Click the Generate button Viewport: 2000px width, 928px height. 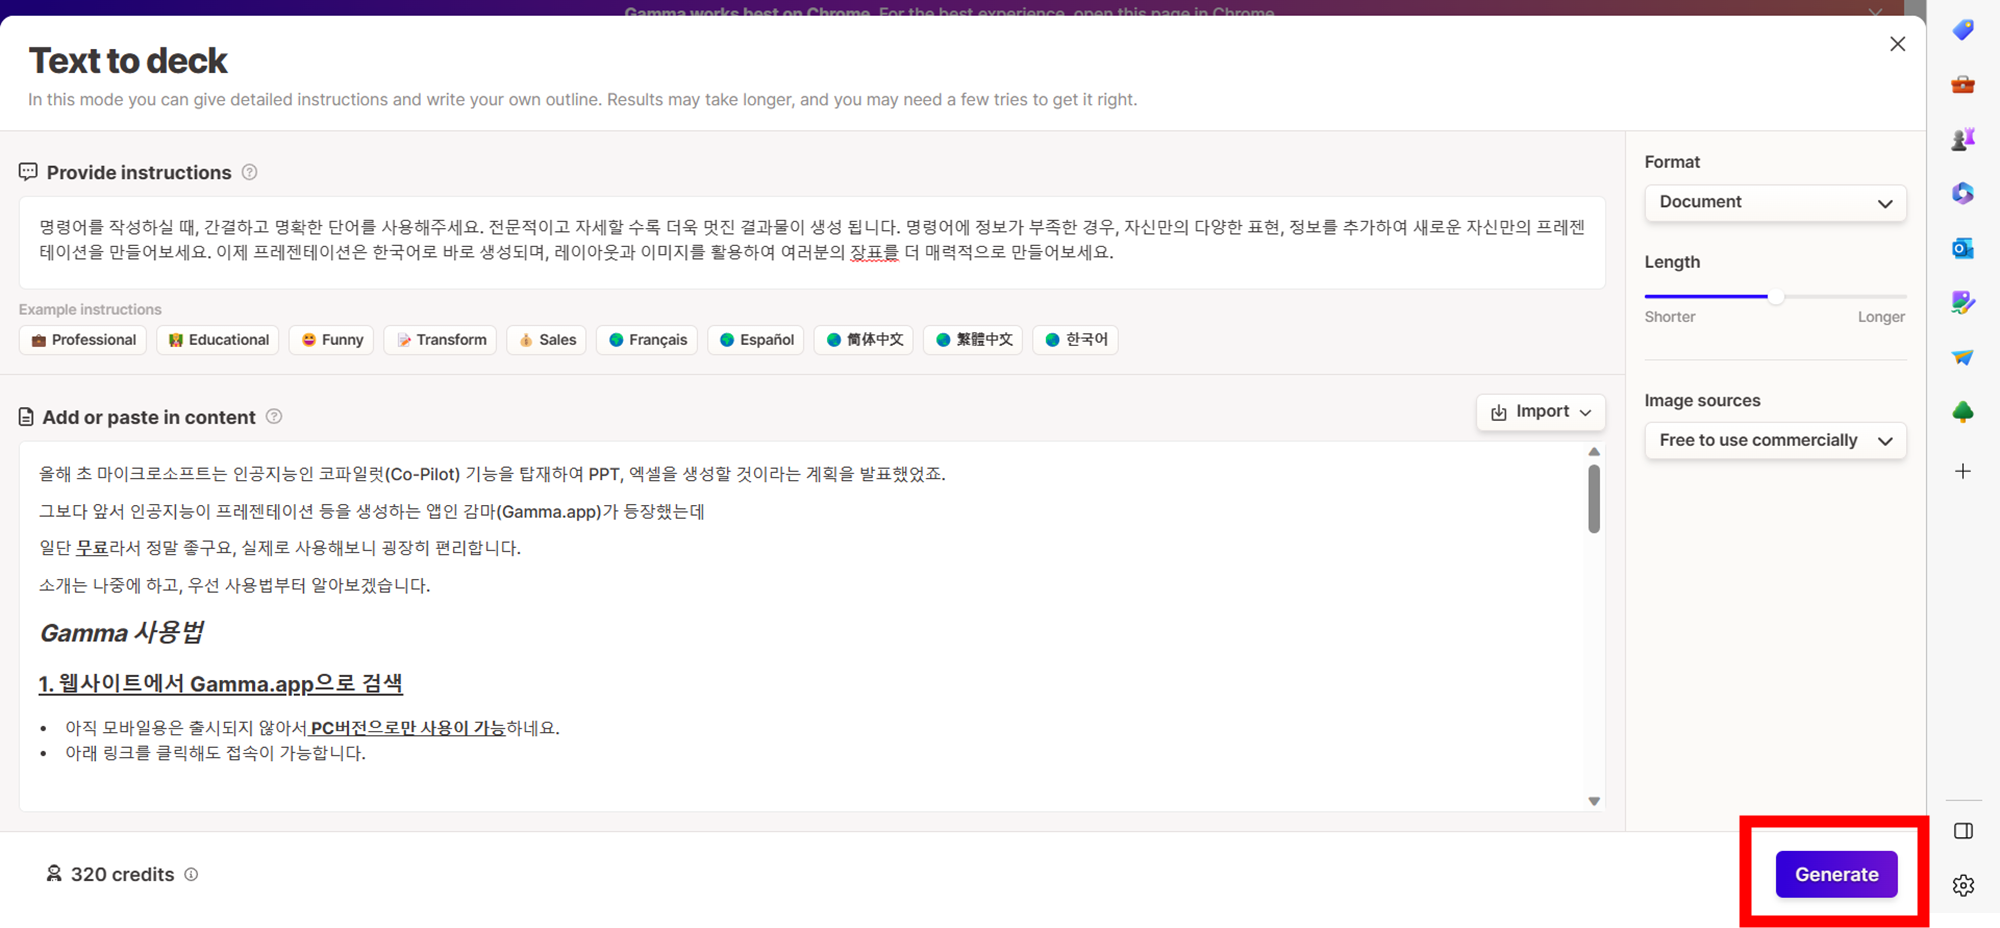[1836, 874]
